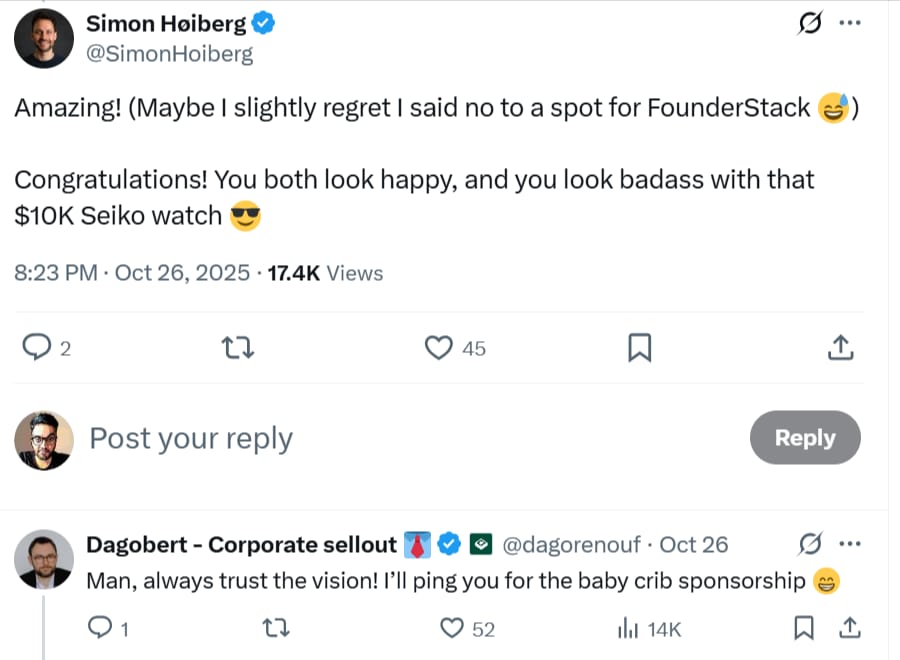Reply to Dagobert's comment
This screenshot has width=900, height=660.
coord(99,628)
